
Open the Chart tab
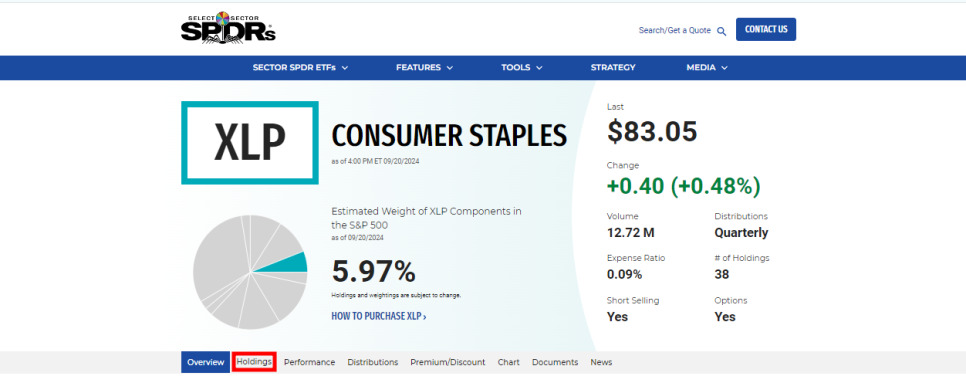coord(509,362)
